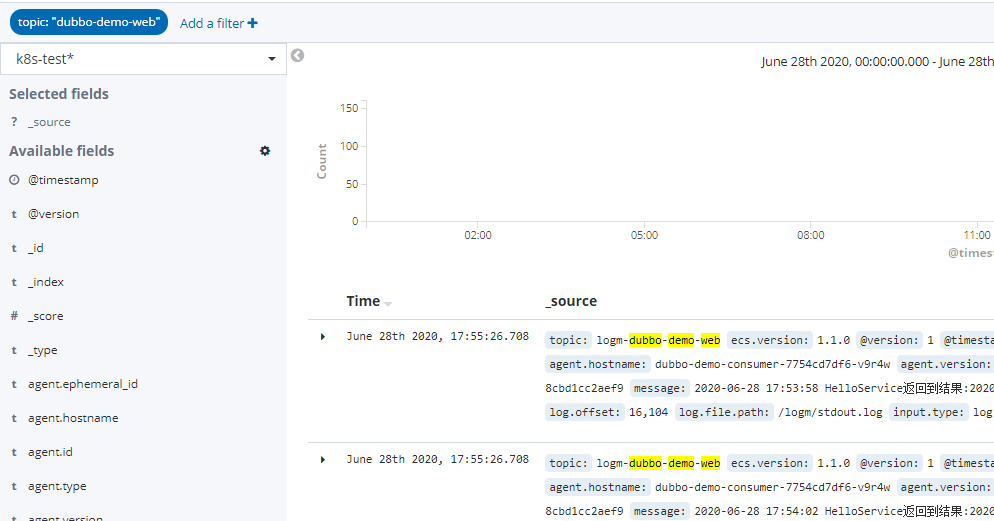
Task: Open available fields settings gear
Action: pyautogui.click(x=265, y=151)
